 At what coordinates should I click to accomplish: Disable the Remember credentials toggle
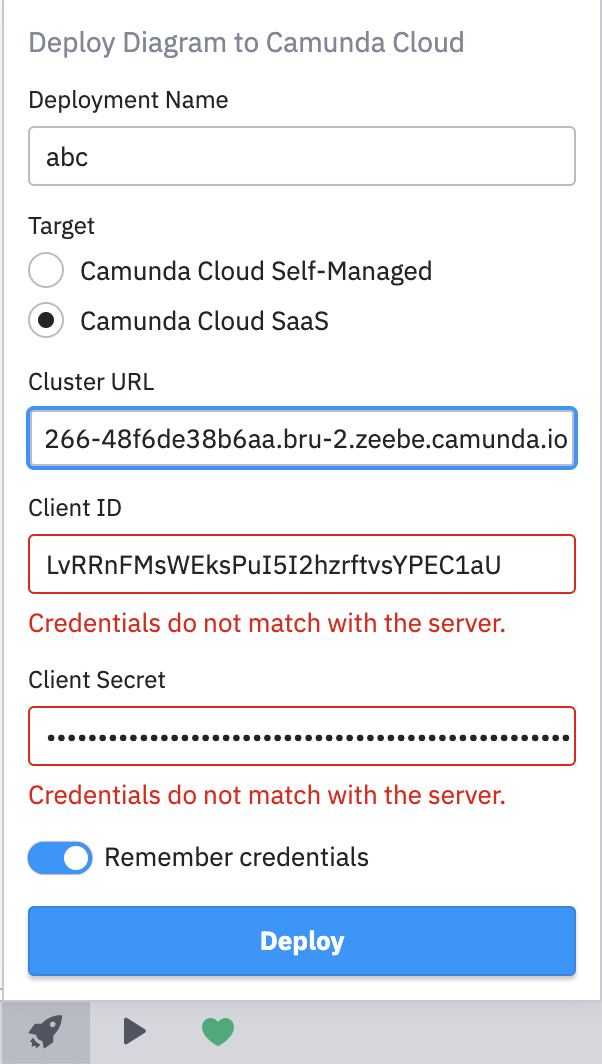[59, 857]
